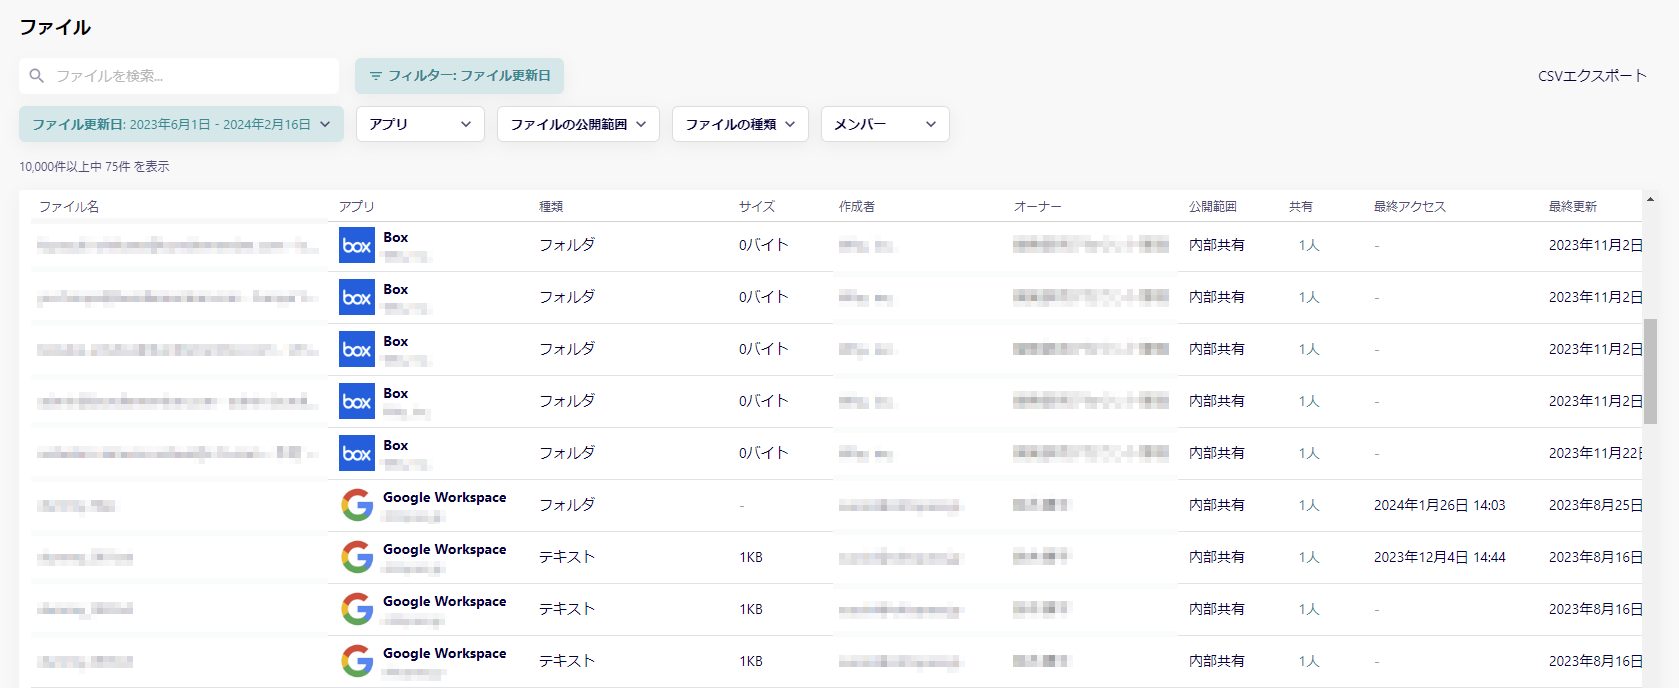
Task: Focus the ファイルを検索 search field
Action: pos(179,76)
